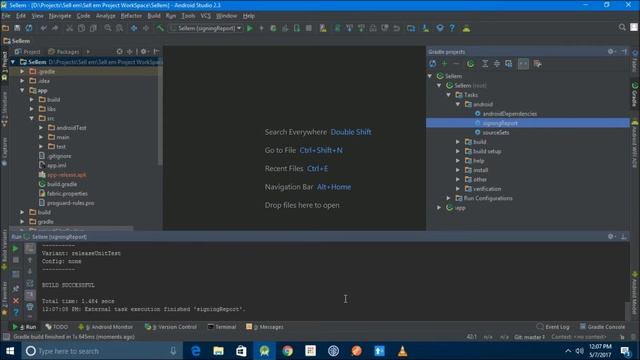The image size is (640, 360).
Task: Click the Android robot icon in toolbar
Action: [466, 28]
